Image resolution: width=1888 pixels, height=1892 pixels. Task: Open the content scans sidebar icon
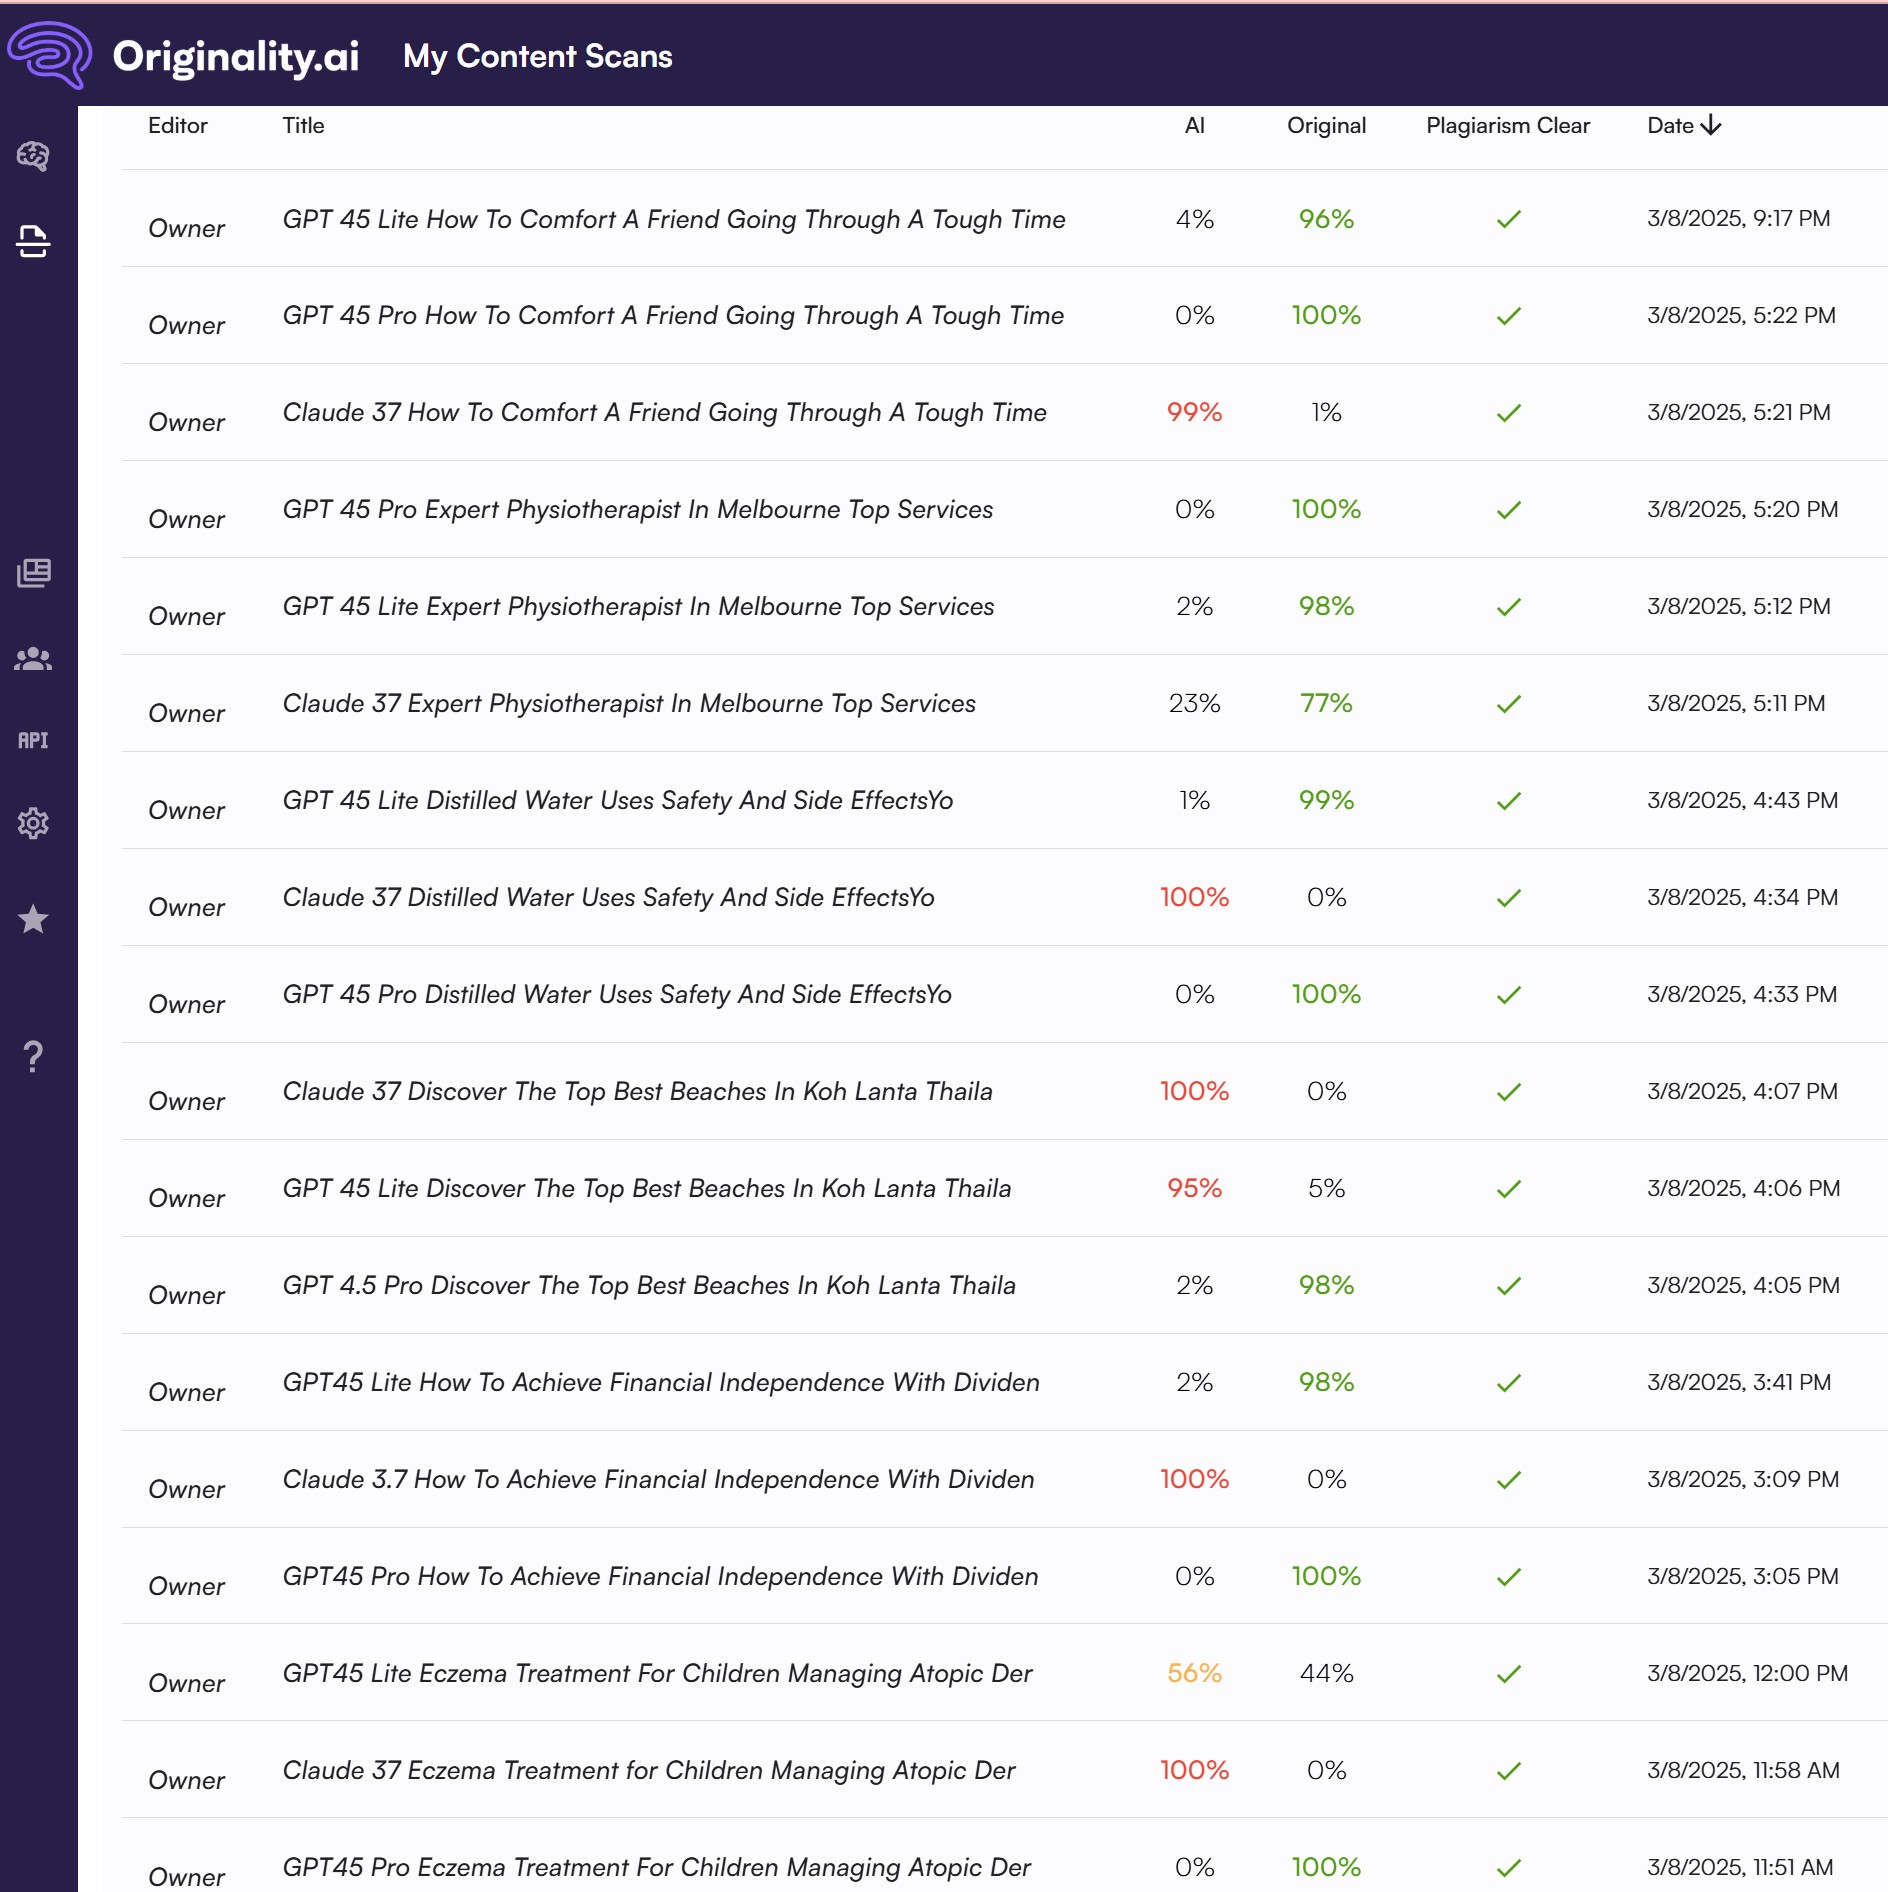(33, 241)
